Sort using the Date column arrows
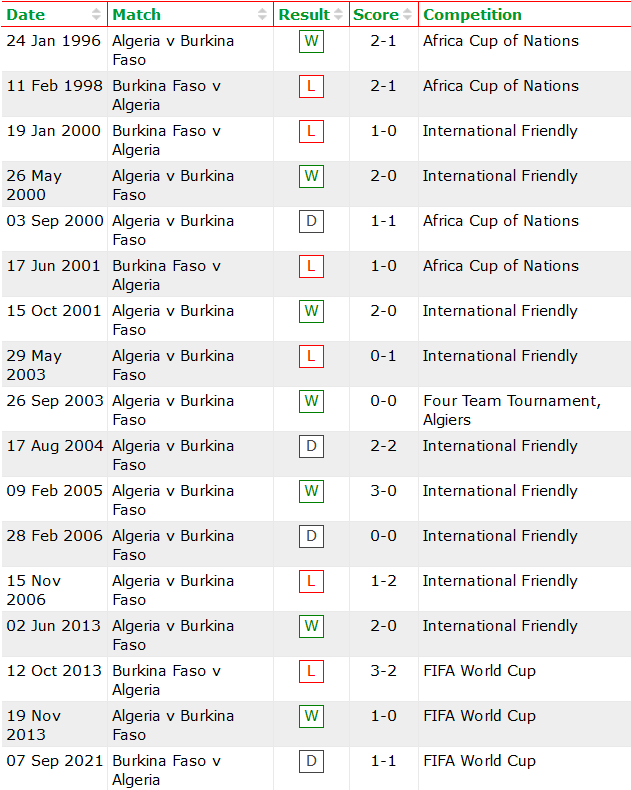The height and width of the screenshot is (790, 631). pyautogui.click(x=97, y=15)
